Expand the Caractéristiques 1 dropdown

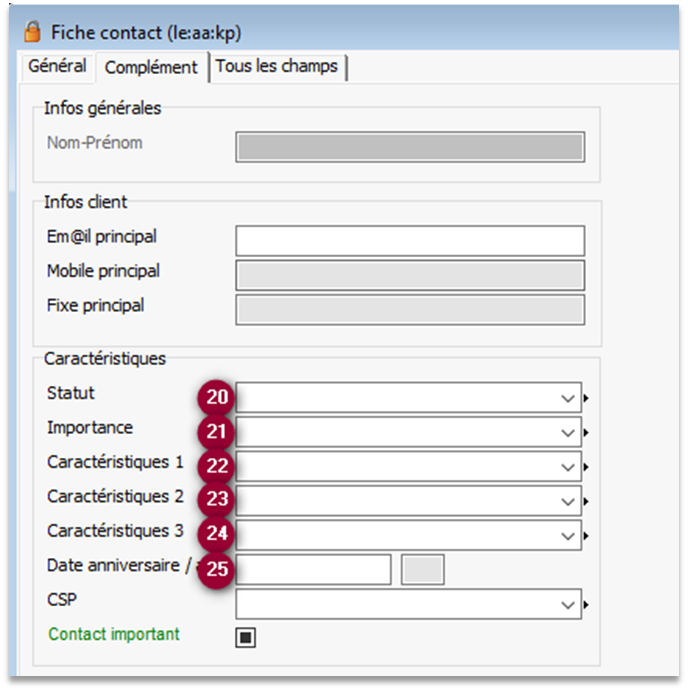pyautogui.click(x=568, y=467)
